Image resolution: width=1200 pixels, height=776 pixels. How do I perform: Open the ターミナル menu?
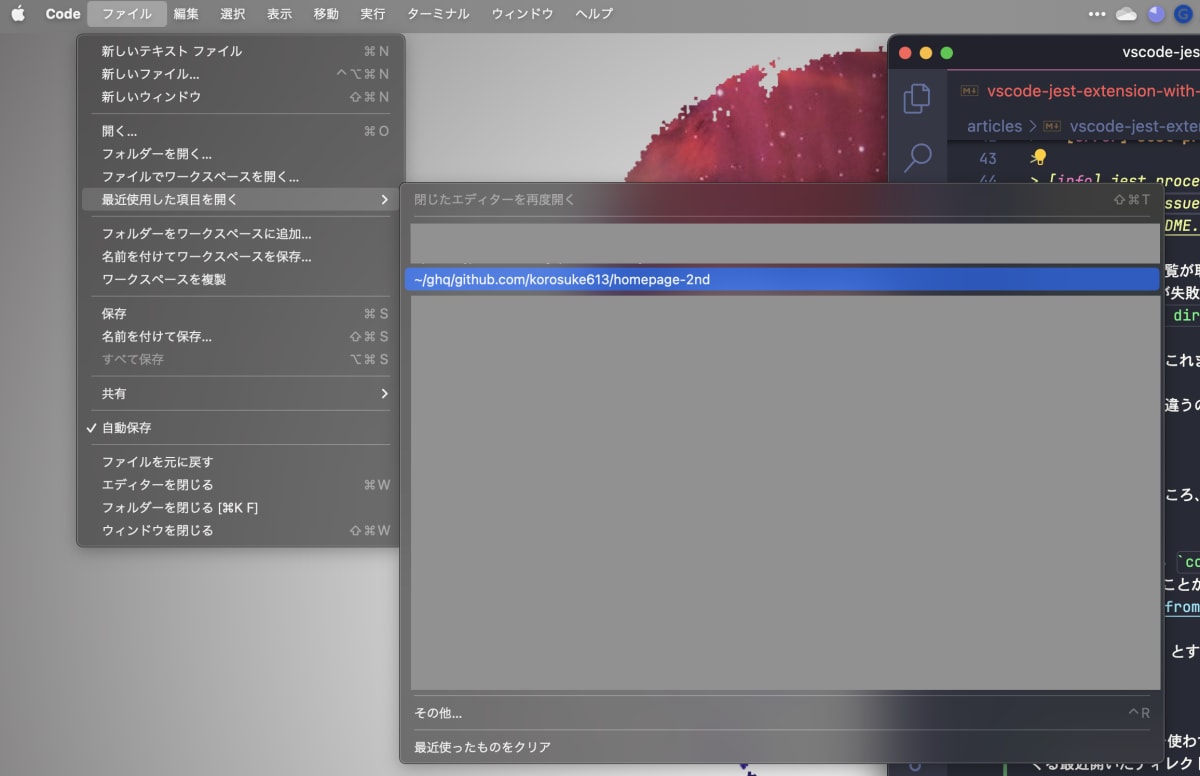pyautogui.click(x=438, y=14)
